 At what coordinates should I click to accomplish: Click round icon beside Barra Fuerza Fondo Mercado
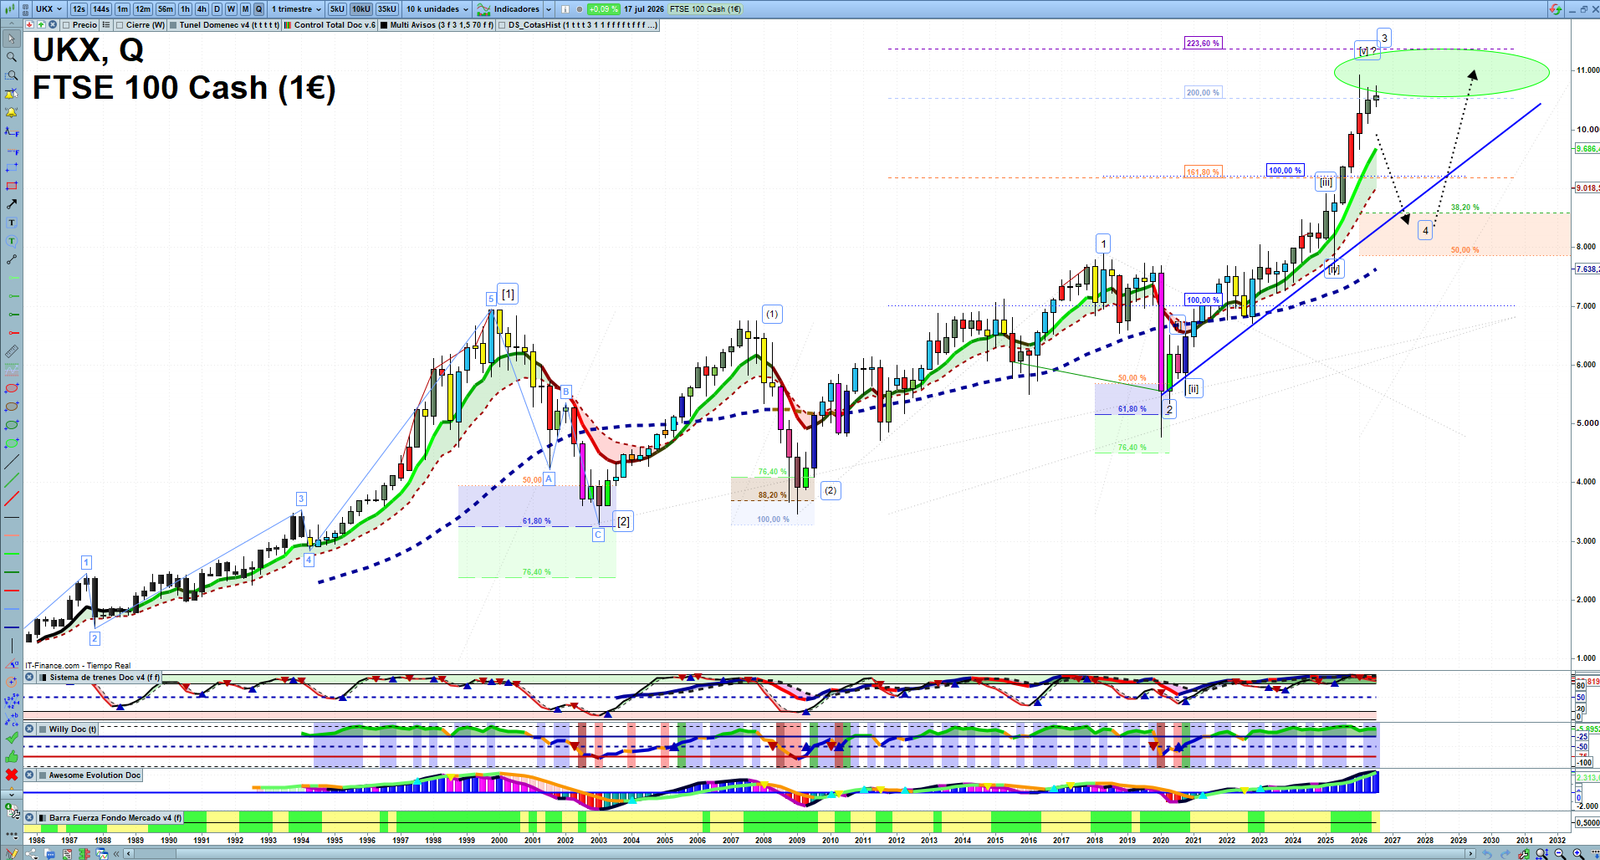[x=31, y=818]
